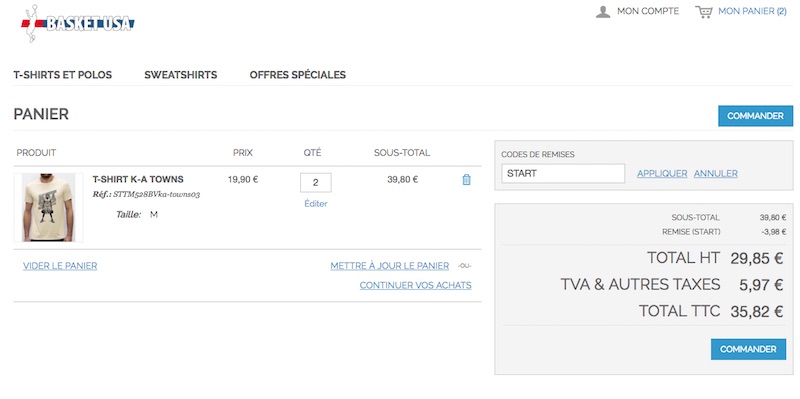Open Mon Panier (2) cart link
The image size is (800, 399).
click(x=752, y=11)
